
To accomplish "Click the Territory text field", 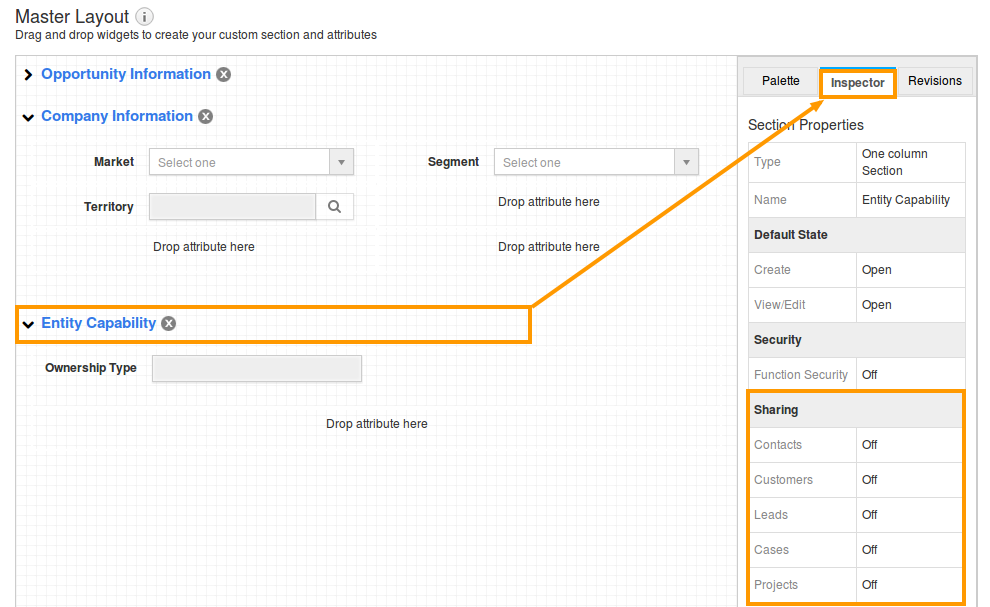I will point(232,207).
